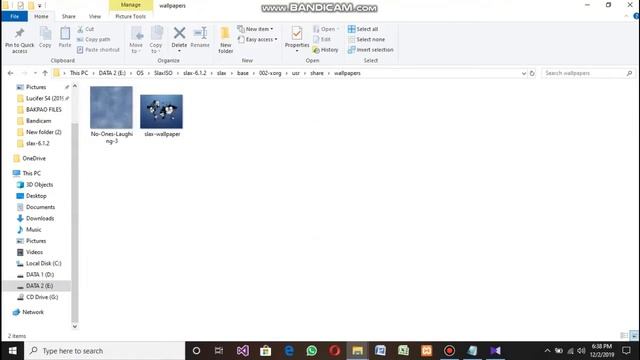Click 002-xorg in address path
The image size is (640, 360).
[x=270, y=73]
